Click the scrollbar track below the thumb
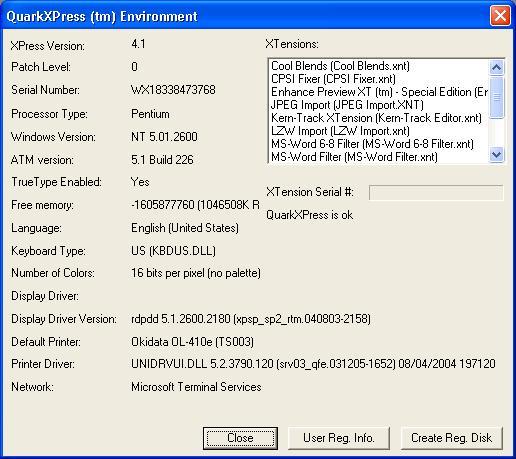This screenshot has height=459, width=516. 496,133
